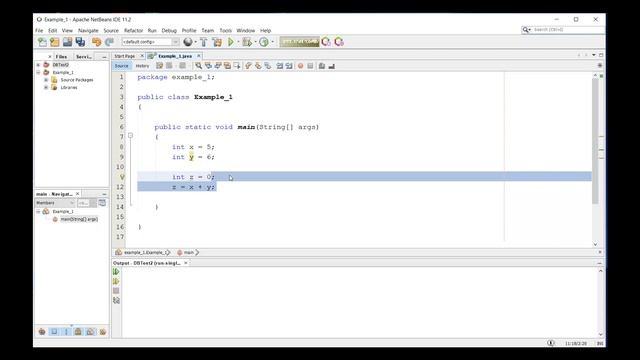Click the Start Macro Recording red icon
The width and height of the screenshot is (640, 360).
(300, 66)
